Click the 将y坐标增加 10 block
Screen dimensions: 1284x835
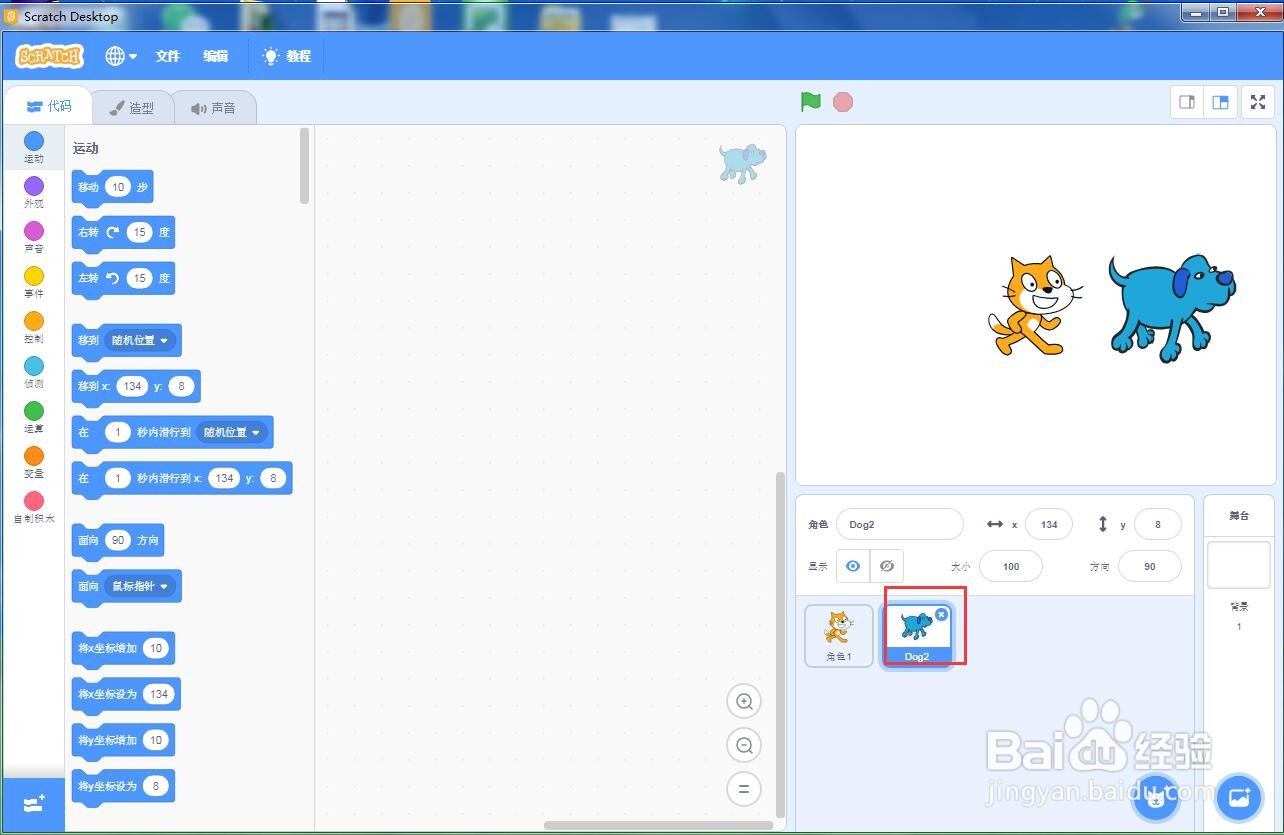point(123,740)
